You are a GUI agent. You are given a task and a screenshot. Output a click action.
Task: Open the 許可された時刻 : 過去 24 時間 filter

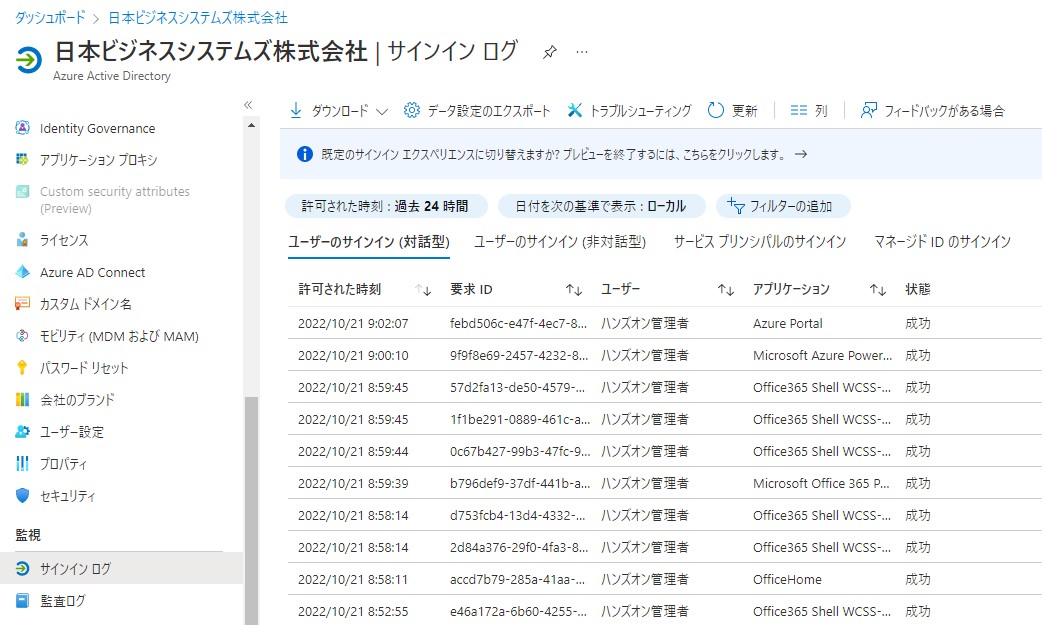pos(386,206)
